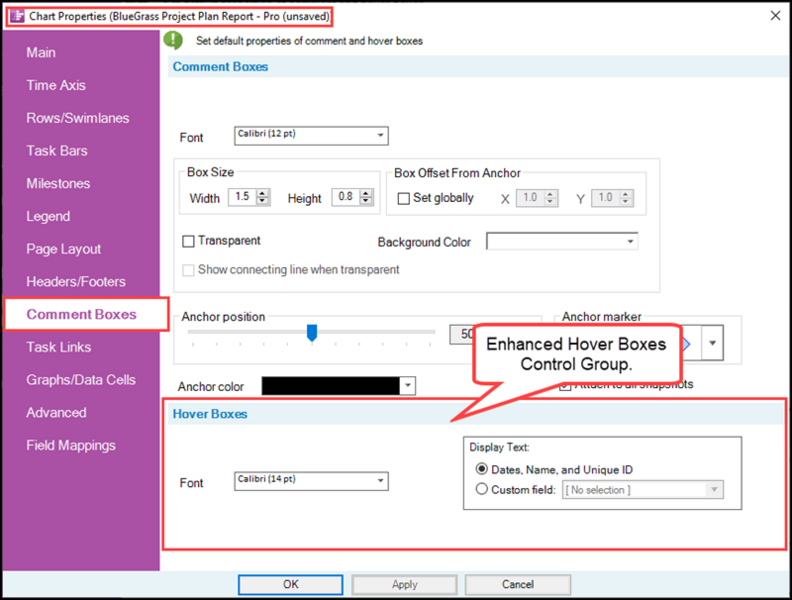
Task: Select the Custom field radio button
Action: click(482, 489)
